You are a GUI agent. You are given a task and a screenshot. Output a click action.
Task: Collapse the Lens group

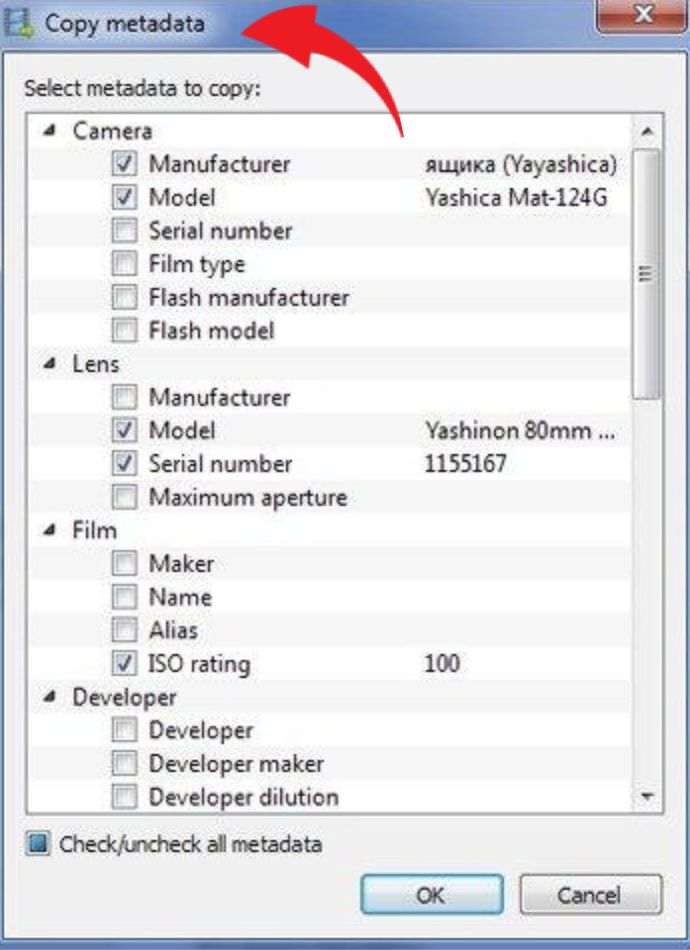click(50, 364)
